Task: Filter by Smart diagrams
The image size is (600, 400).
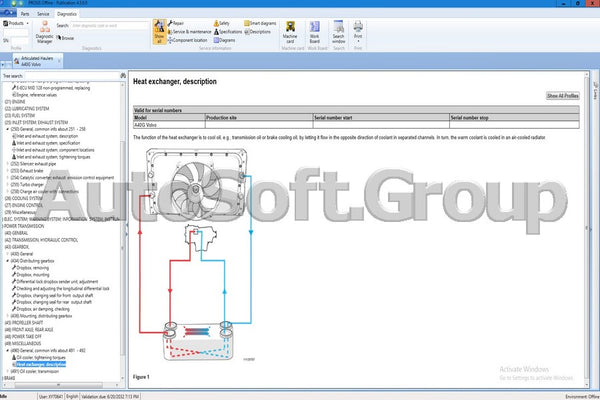Action: coord(260,23)
